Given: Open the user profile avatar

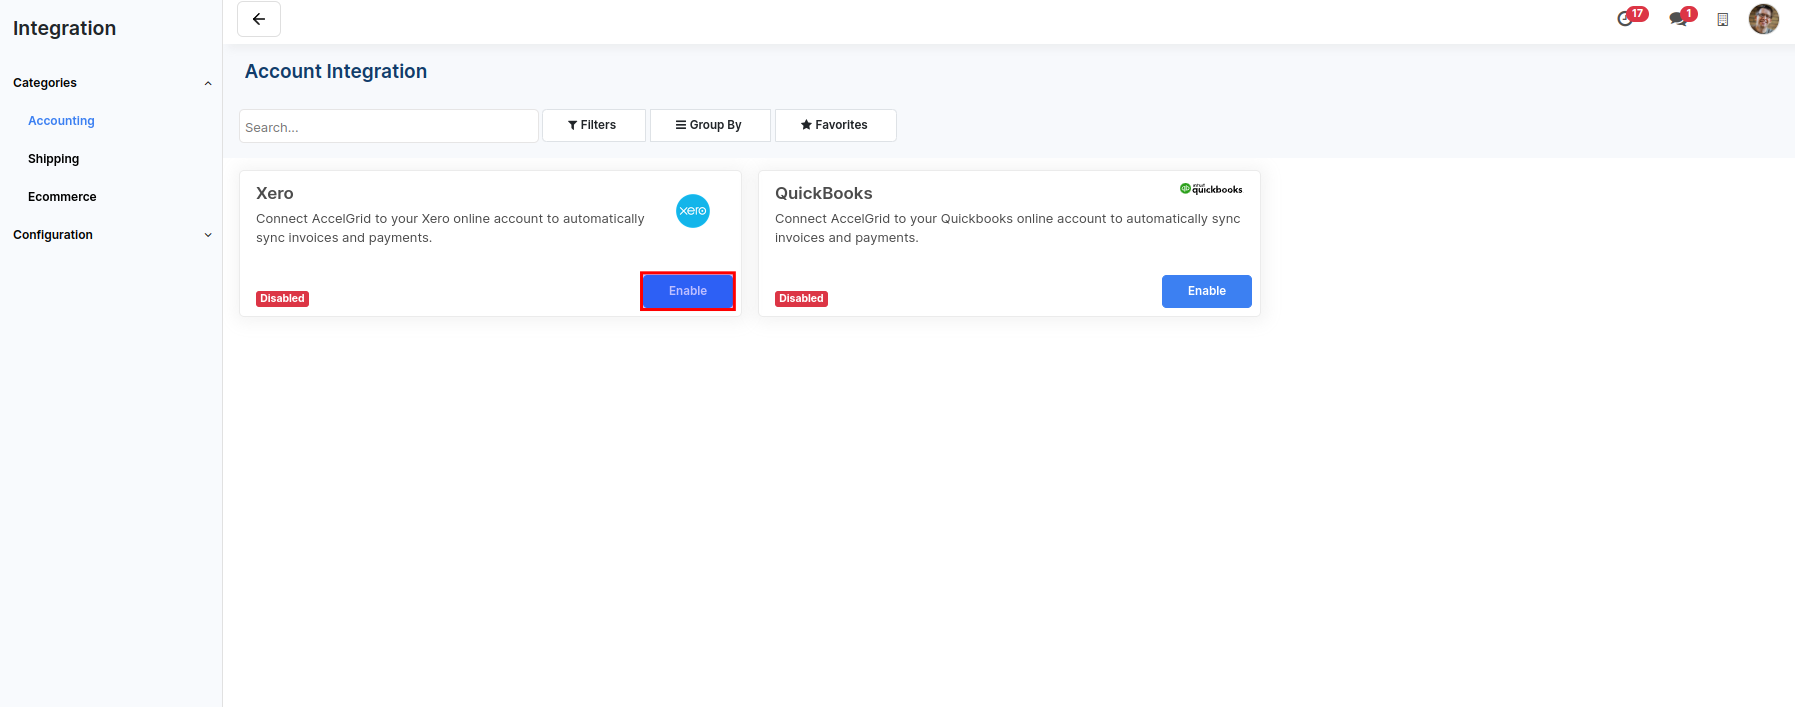Looking at the screenshot, I should (x=1763, y=19).
